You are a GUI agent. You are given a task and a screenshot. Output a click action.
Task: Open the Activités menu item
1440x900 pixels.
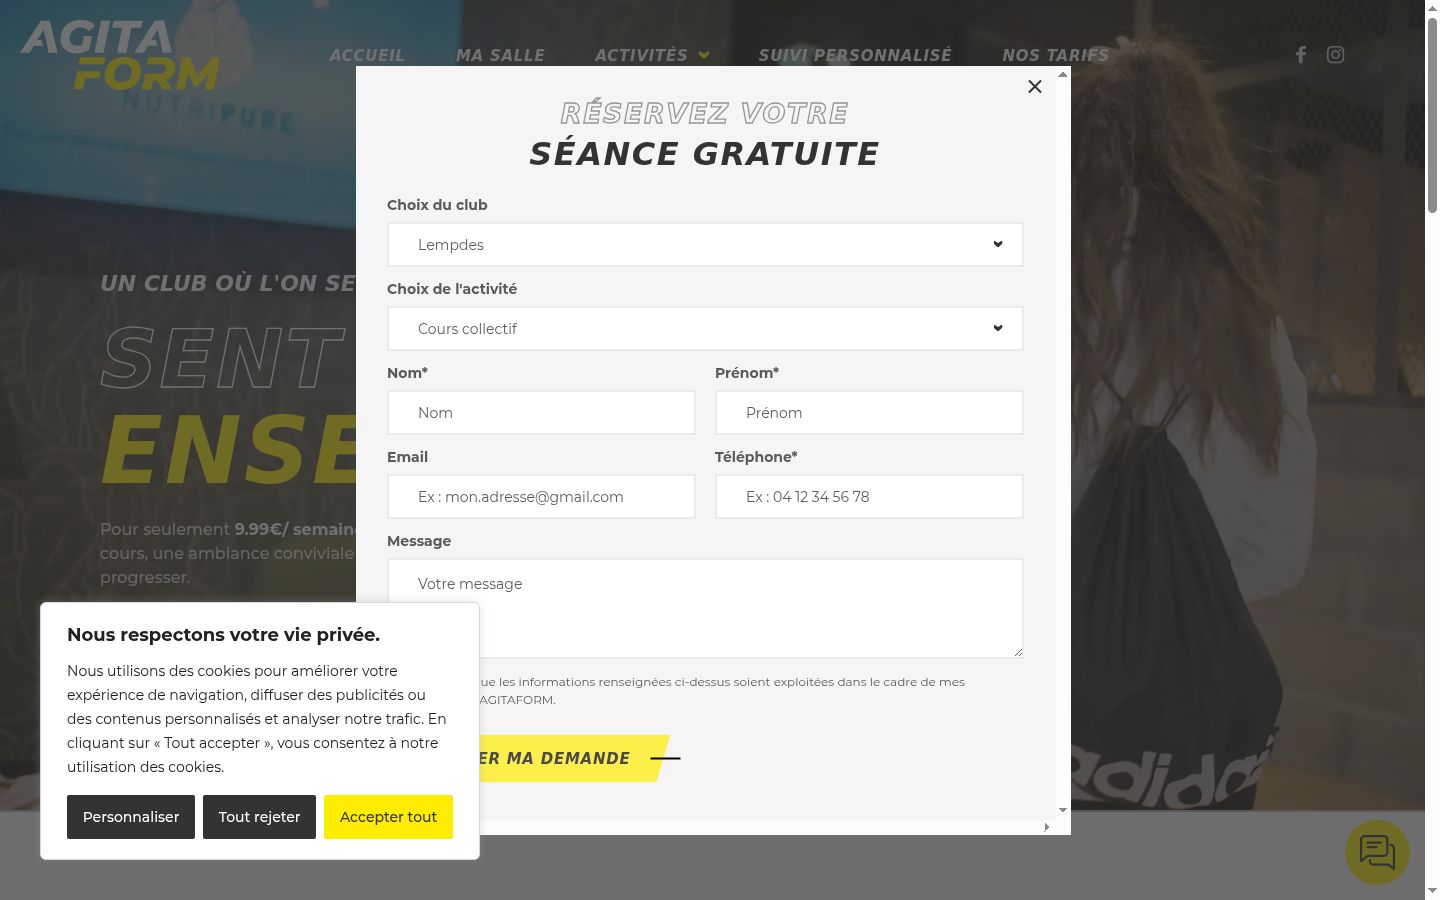pos(641,55)
